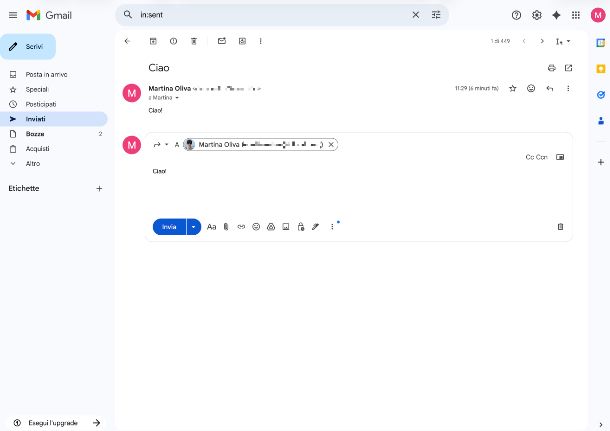The image size is (610, 431).
Task: Attach a file with the paperclip
Action: click(x=226, y=227)
